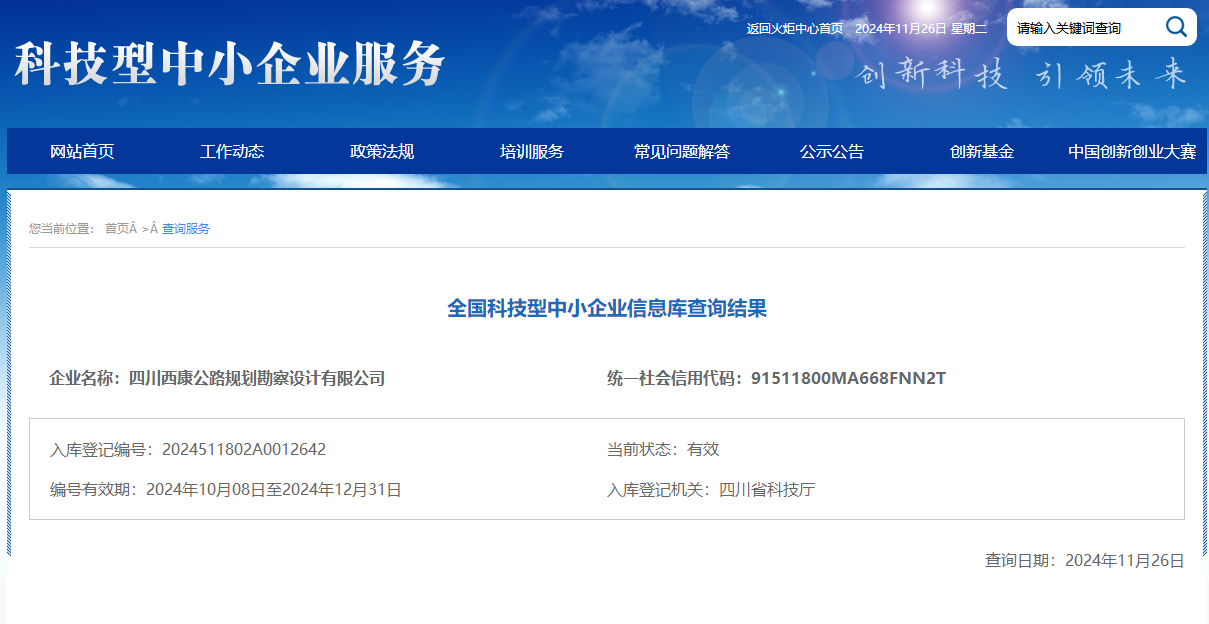Click the 查询服务 breadcrumb link
The image size is (1209, 624).
tap(186, 229)
